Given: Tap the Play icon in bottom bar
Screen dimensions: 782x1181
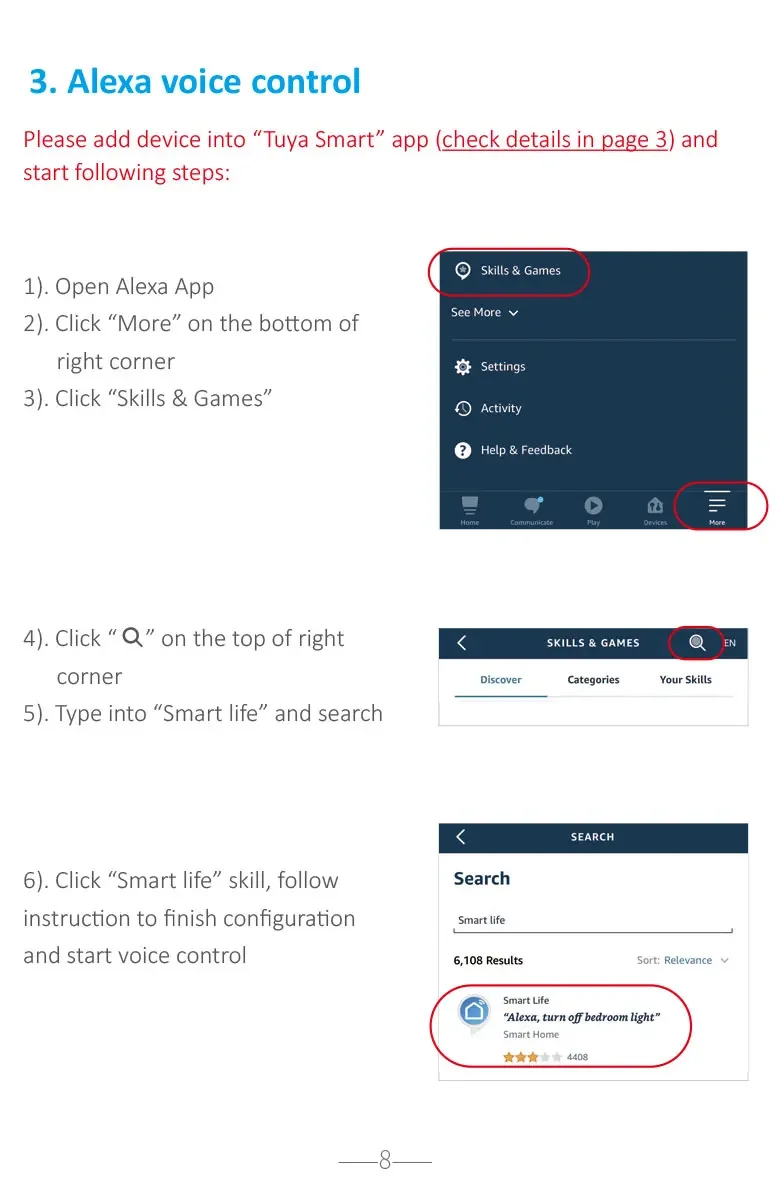Looking at the screenshot, I should (x=594, y=509).
